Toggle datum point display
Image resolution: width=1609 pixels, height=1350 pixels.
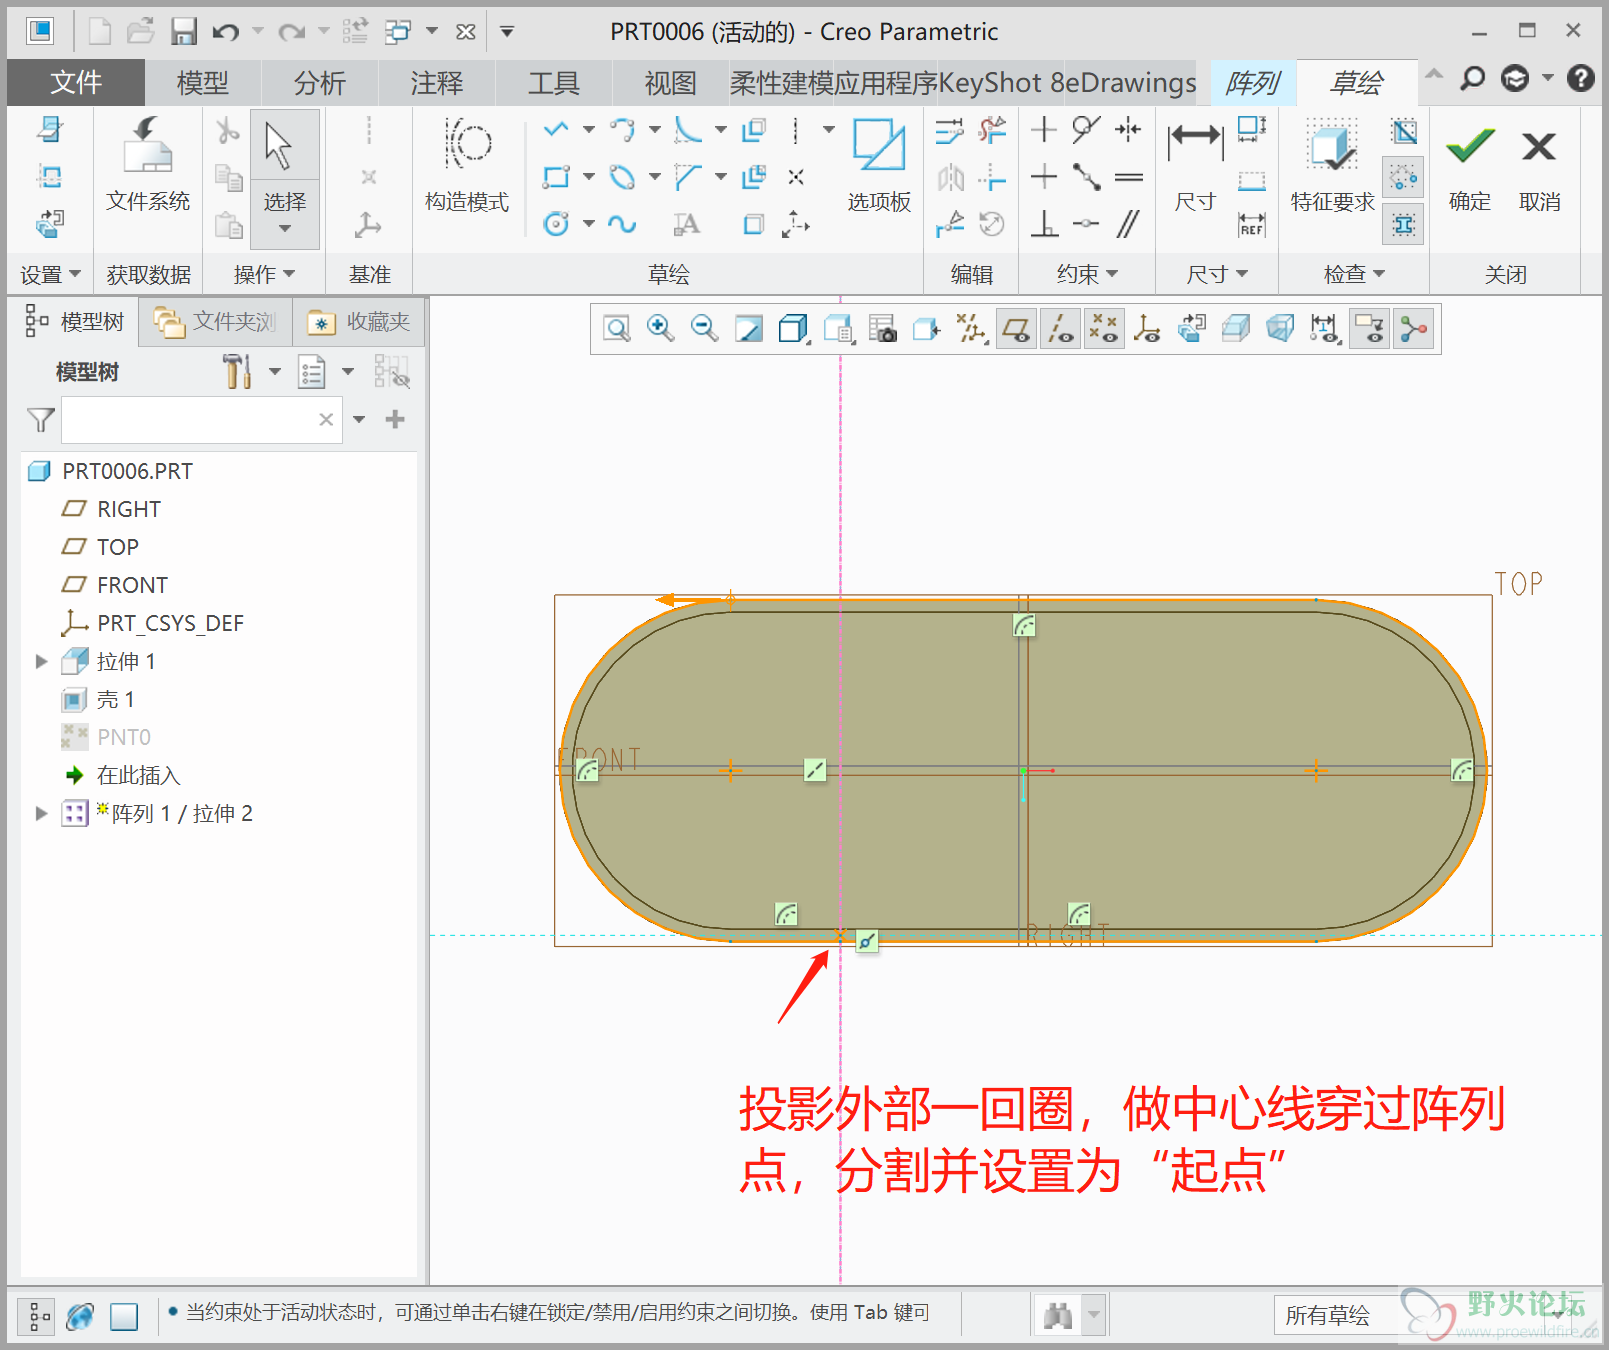[x=1104, y=329]
